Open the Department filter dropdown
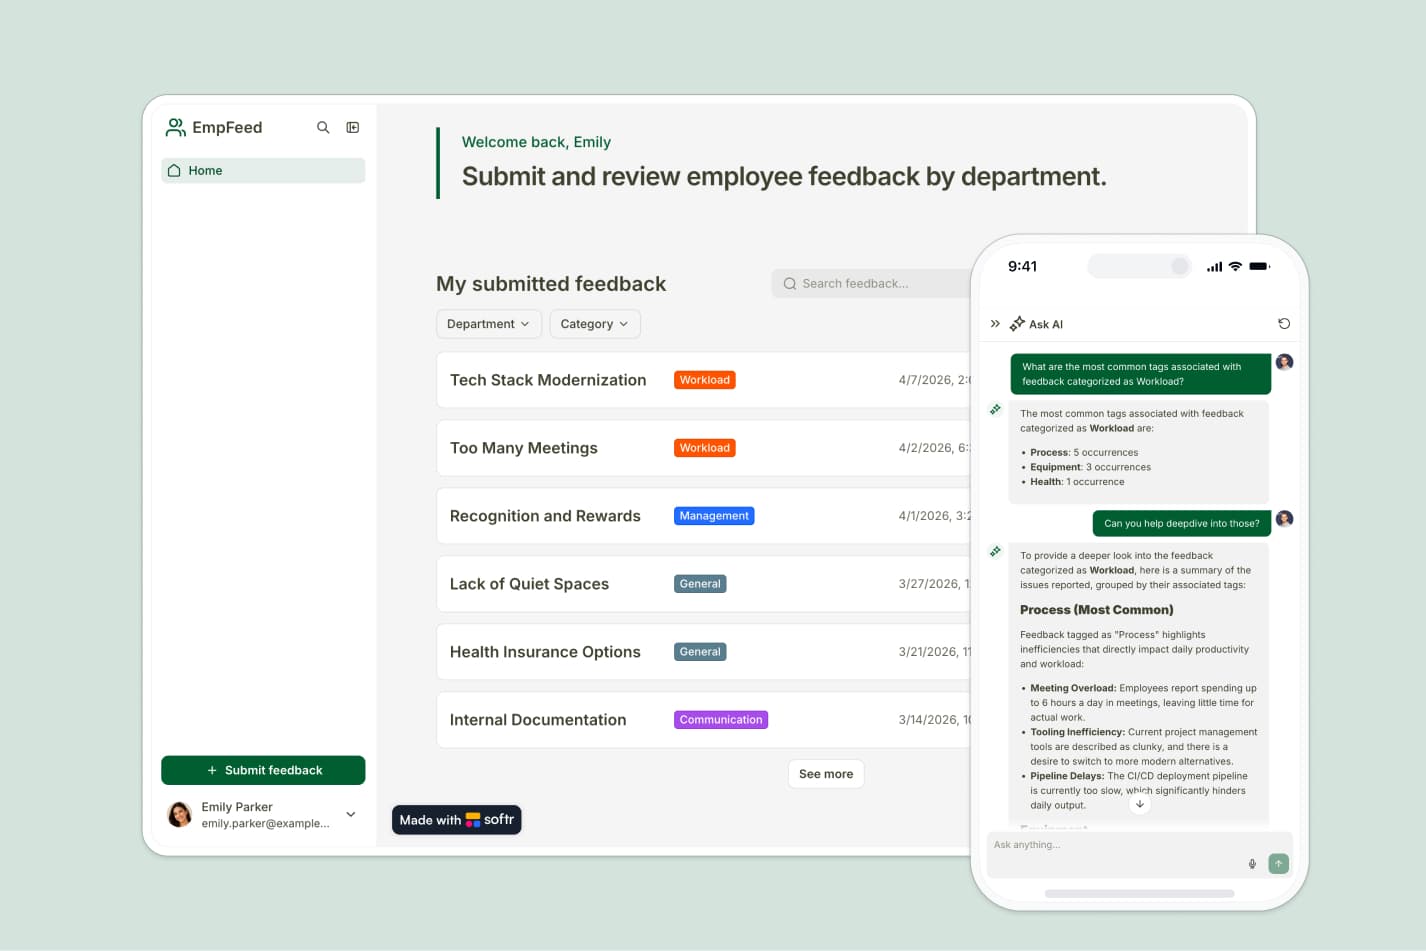Screen dimensions: 1426x951 pyautogui.click(x=489, y=324)
